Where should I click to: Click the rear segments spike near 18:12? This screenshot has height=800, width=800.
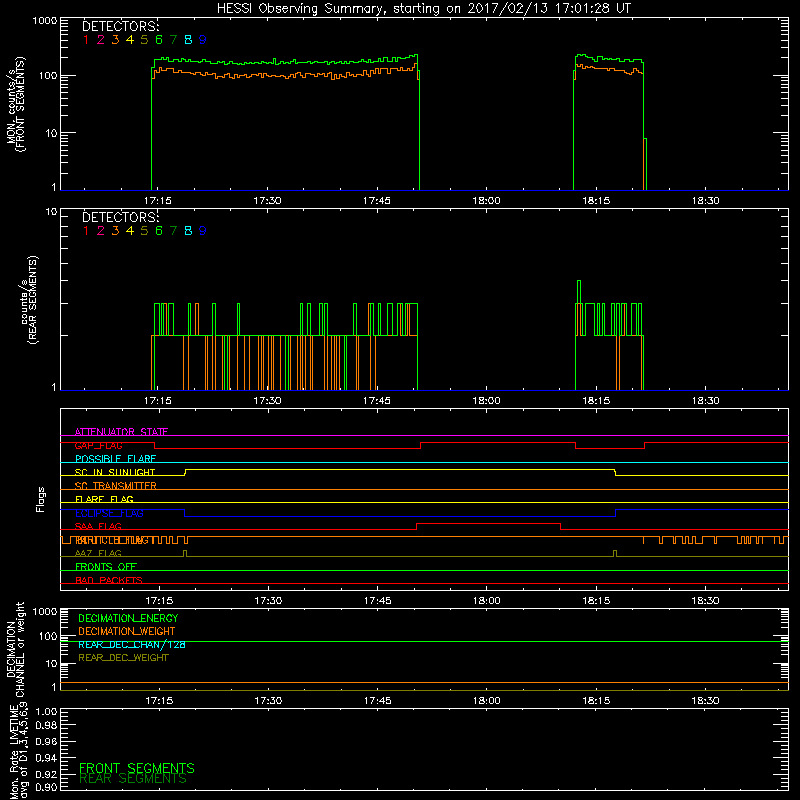tap(579, 293)
